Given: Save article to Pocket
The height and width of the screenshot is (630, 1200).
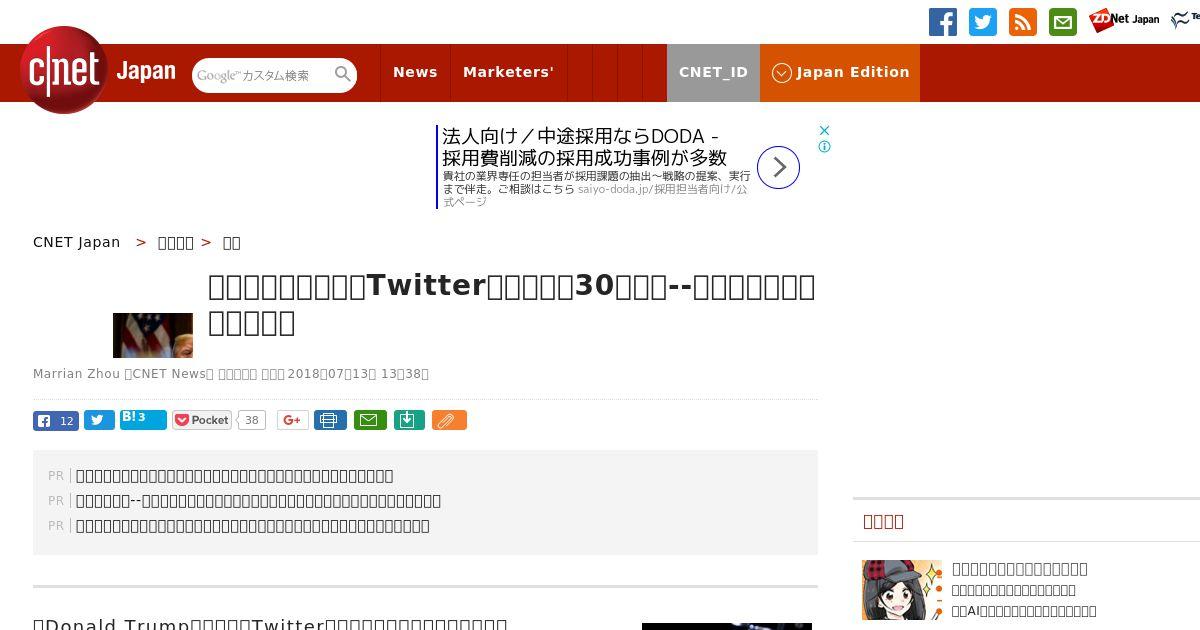Looking at the screenshot, I should pos(202,420).
